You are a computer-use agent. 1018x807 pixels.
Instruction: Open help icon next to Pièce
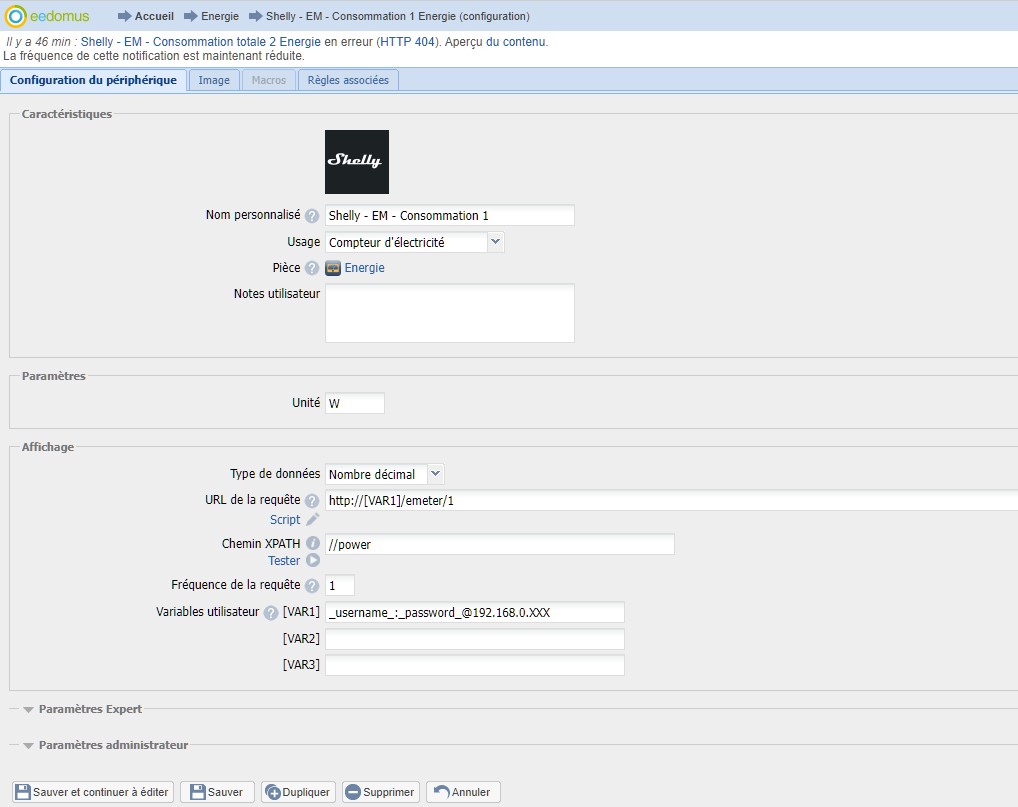pos(312,267)
